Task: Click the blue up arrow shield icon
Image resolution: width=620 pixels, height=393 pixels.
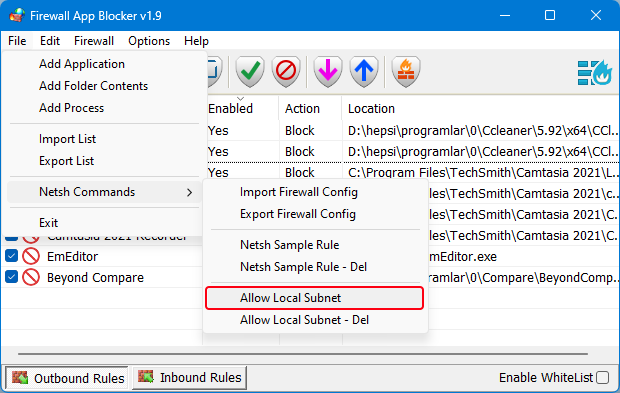Action: [x=364, y=72]
